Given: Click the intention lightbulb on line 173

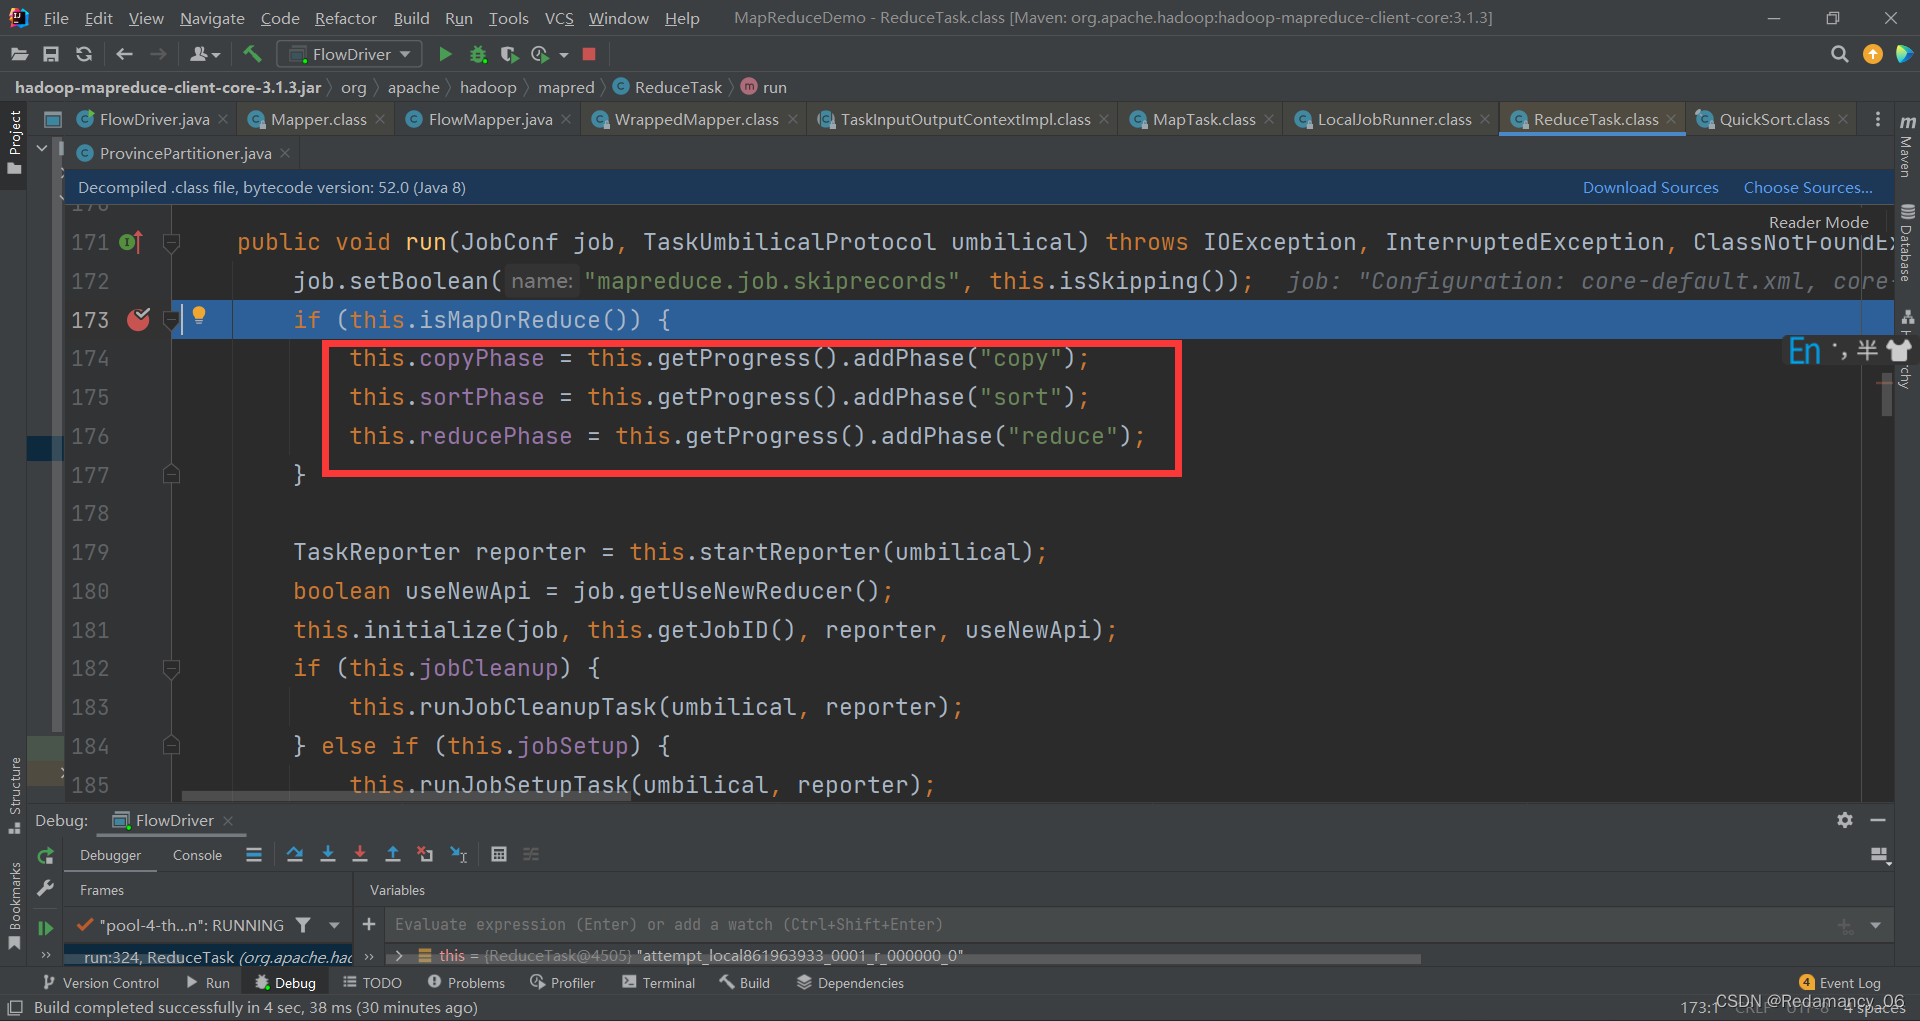Looking at the screenshot, I should (199, 316).
